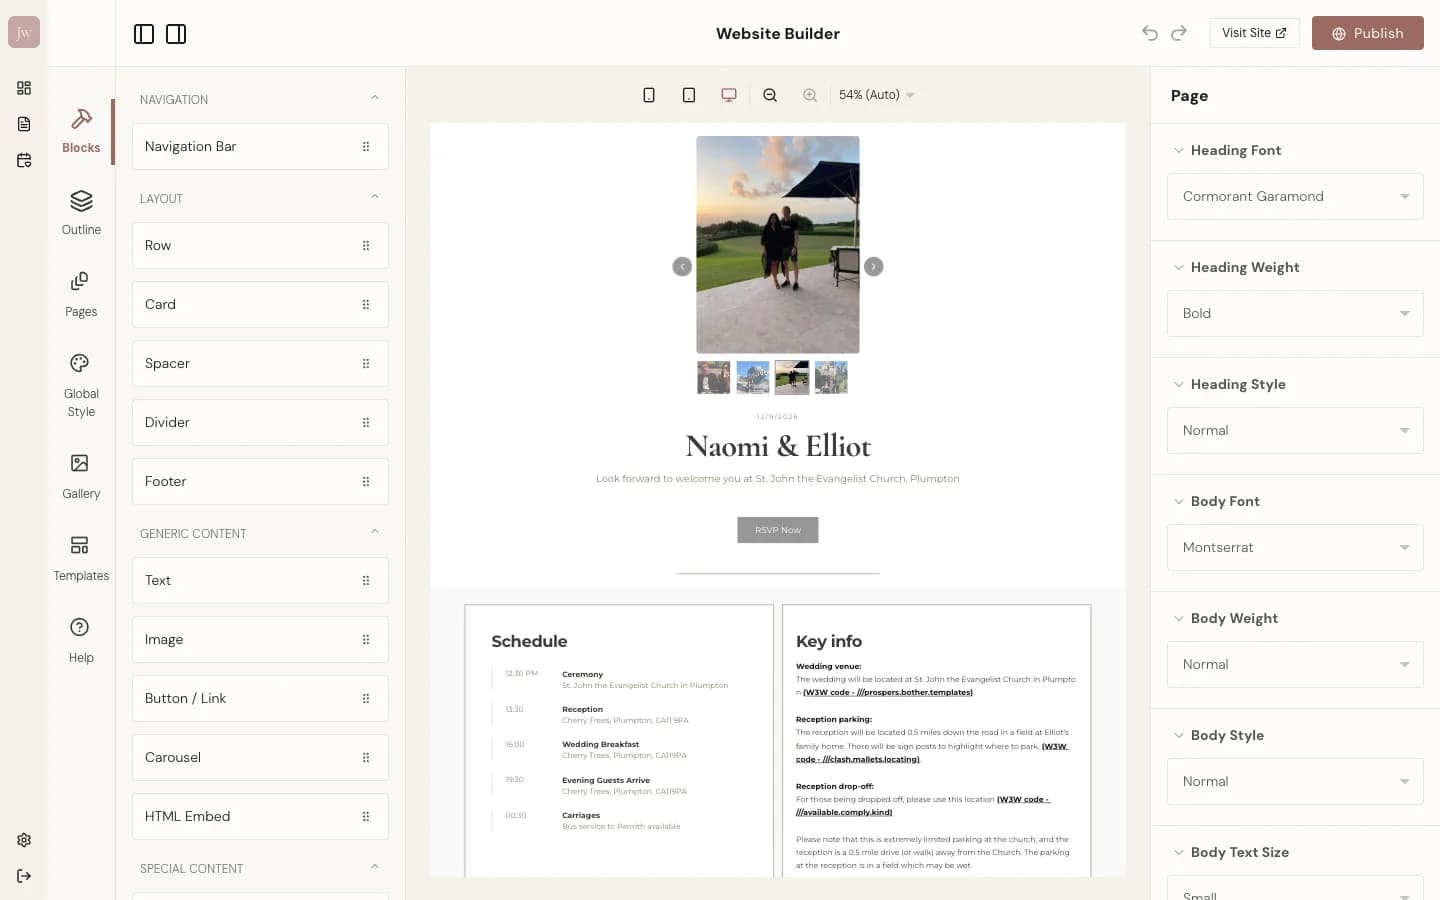This screenshot has width=1440, height=900.
Task: Collapse the Generic Content section
Action: pos(375,531)
